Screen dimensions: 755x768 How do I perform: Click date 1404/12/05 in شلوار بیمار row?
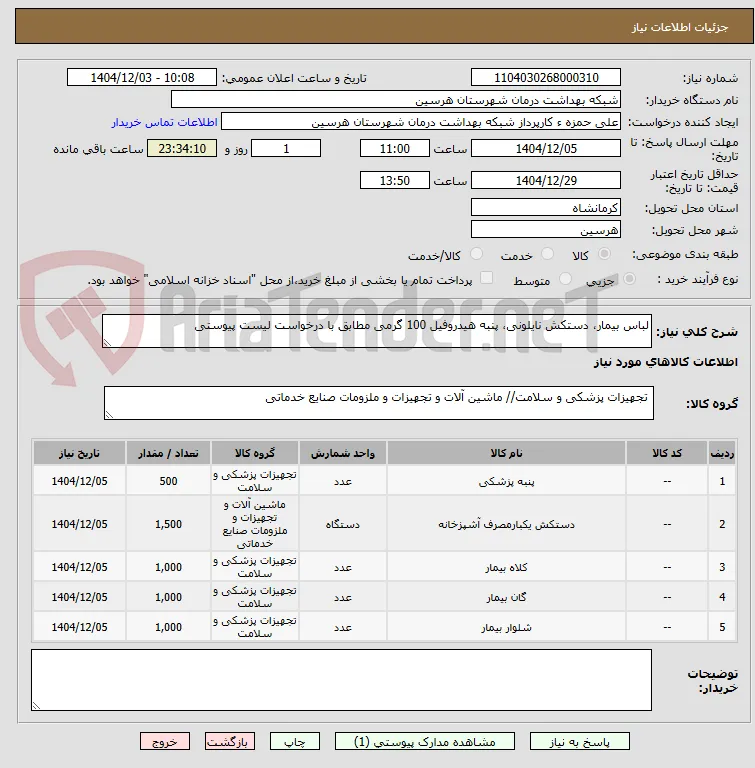pyautogui.click(x=79, y=627)
